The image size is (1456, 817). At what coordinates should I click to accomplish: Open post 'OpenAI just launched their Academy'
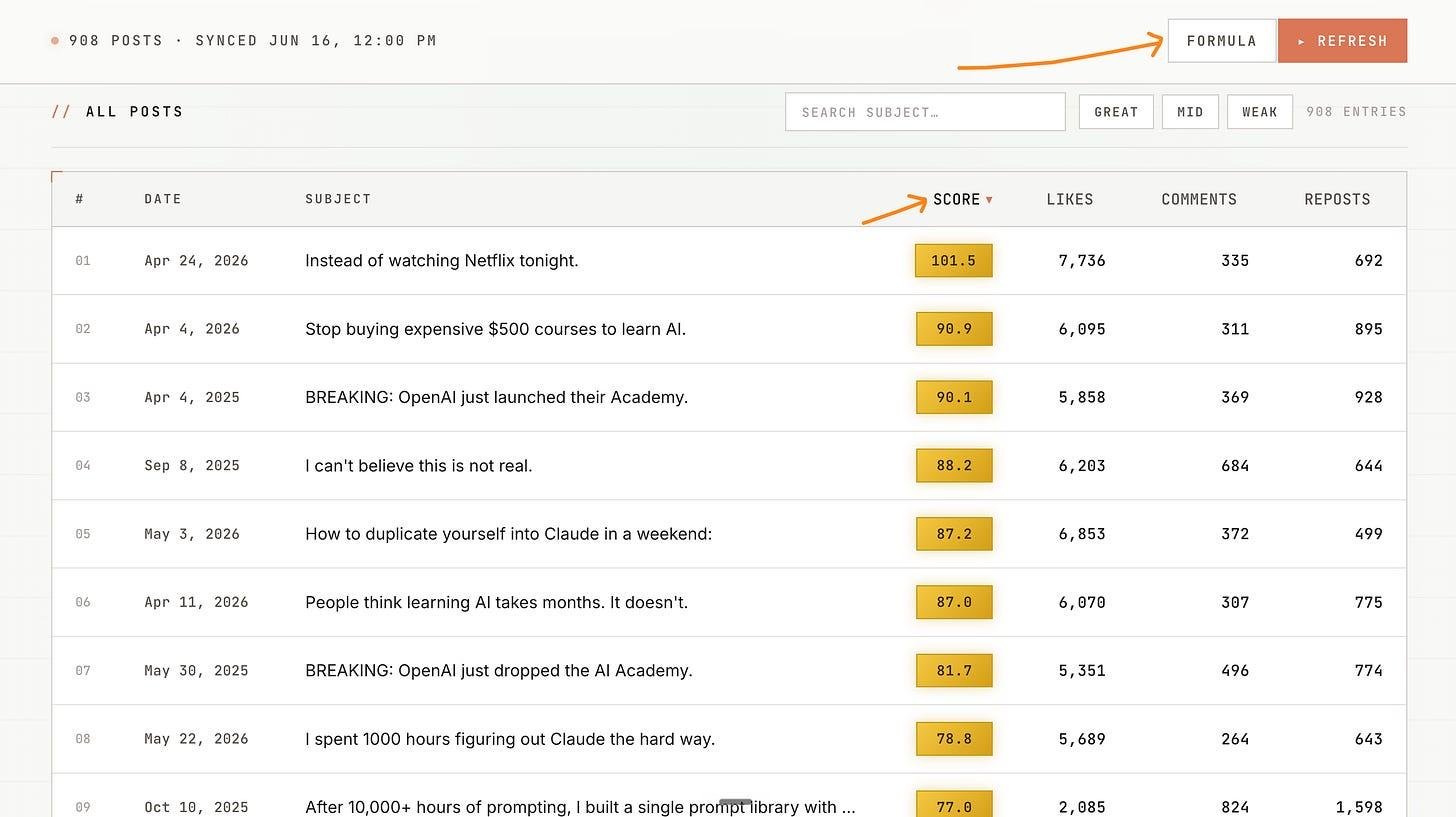pos(496,397)
